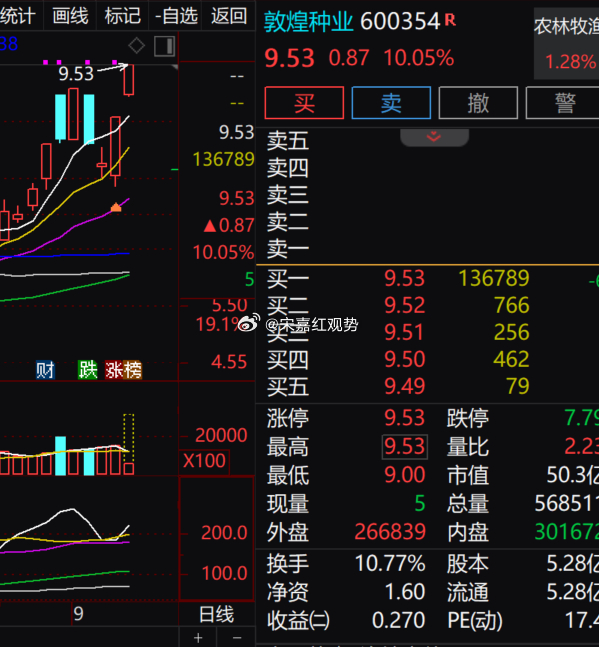Click the diamond icon above chart

[x=137, y=45]
